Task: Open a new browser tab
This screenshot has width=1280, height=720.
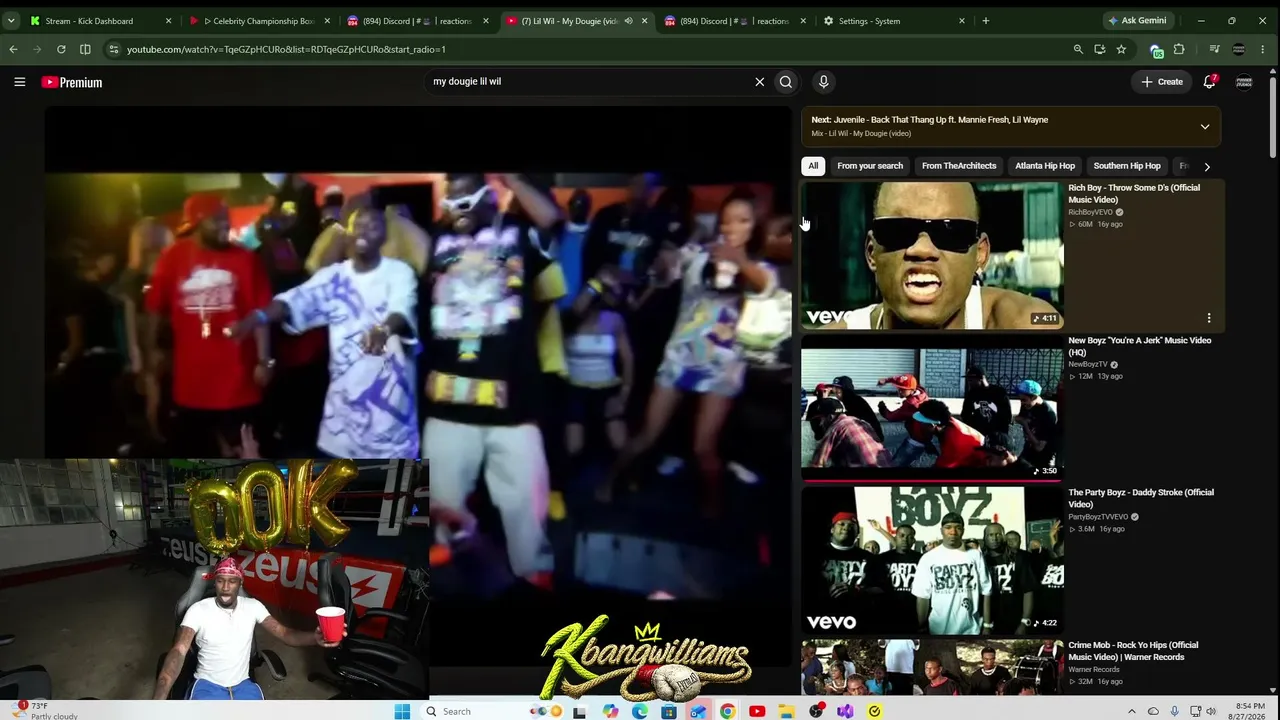Action: pyautogui.click(x=986, y=21)
